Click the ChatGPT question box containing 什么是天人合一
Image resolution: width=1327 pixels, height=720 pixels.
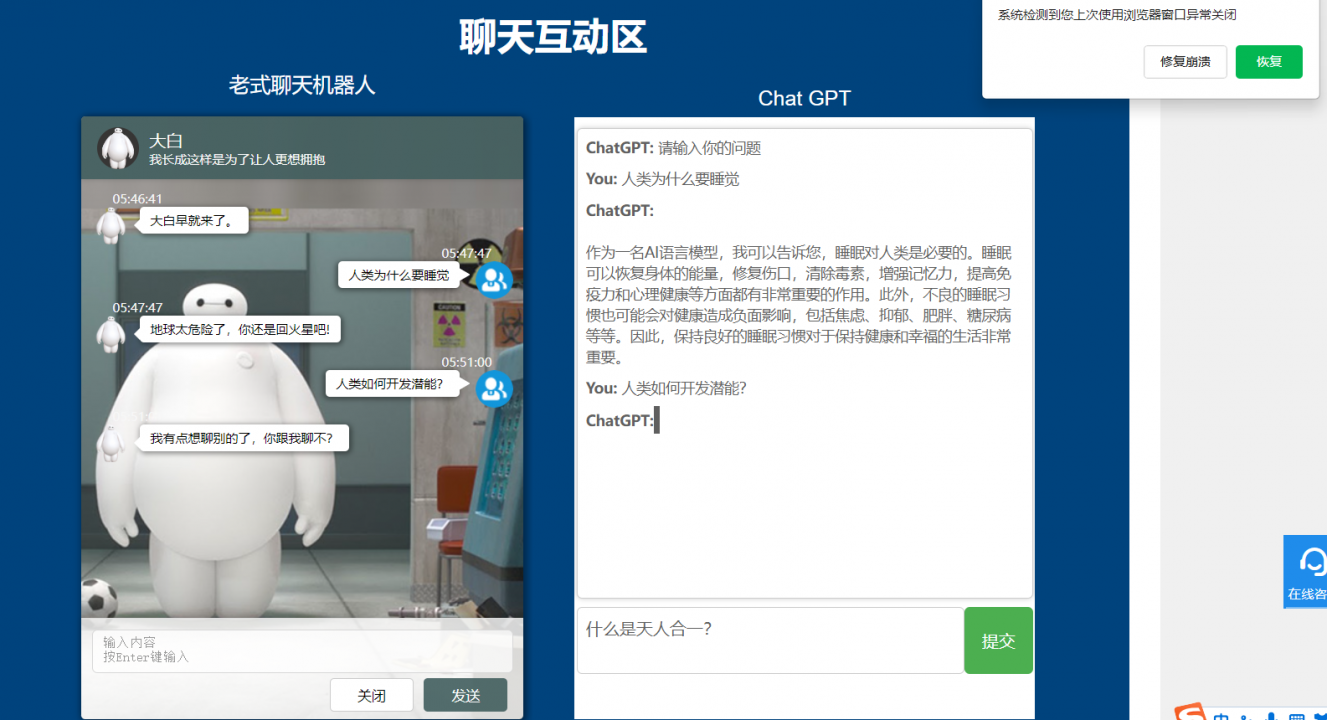pyautogui.click(x=770, y=641)
